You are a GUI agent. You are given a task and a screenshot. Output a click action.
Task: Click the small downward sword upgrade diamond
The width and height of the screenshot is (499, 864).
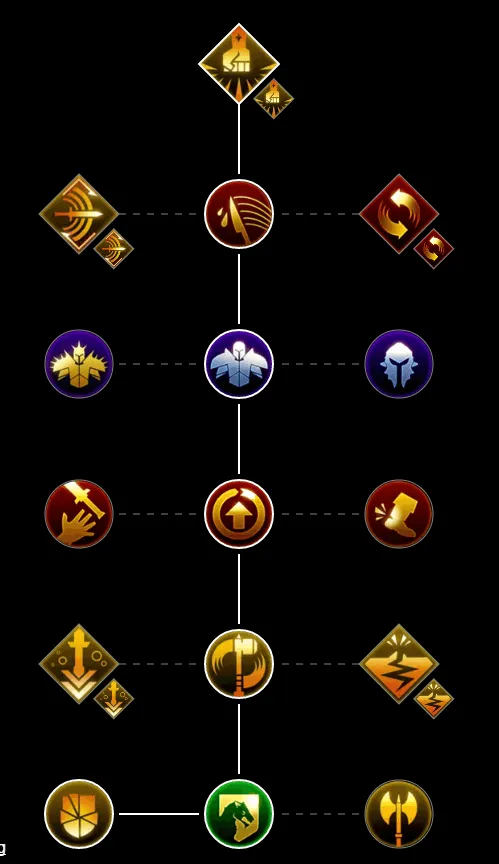(113, 699)
